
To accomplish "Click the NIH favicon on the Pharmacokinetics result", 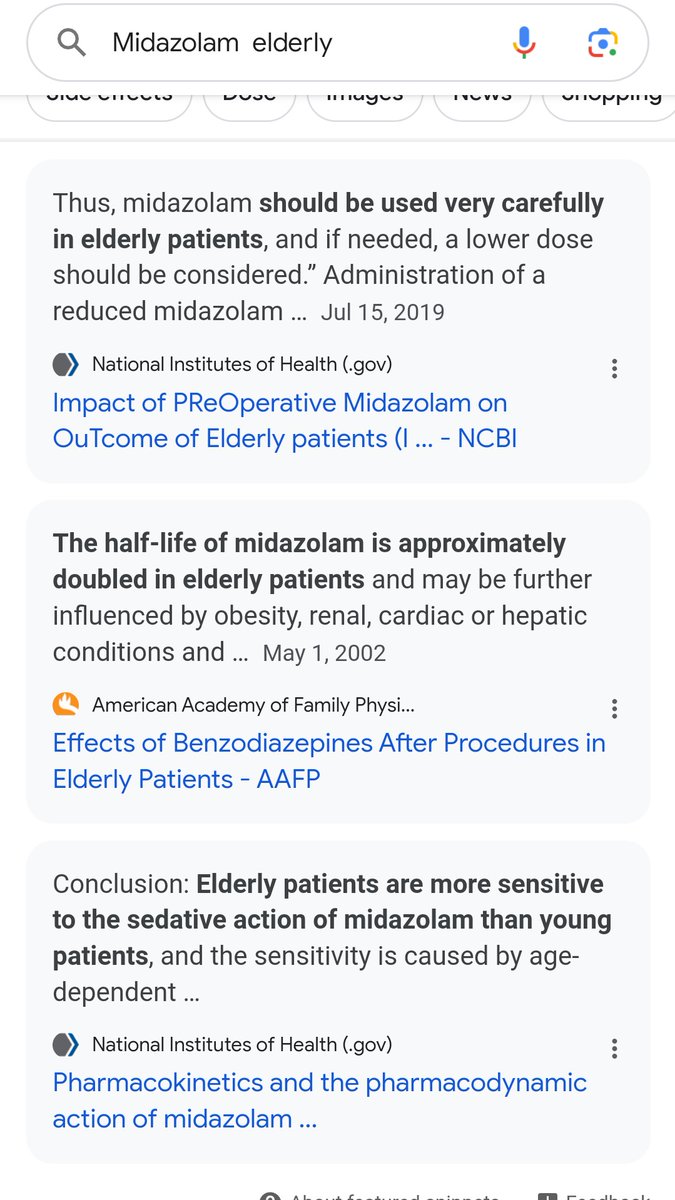I will [x=66, y=1045].
